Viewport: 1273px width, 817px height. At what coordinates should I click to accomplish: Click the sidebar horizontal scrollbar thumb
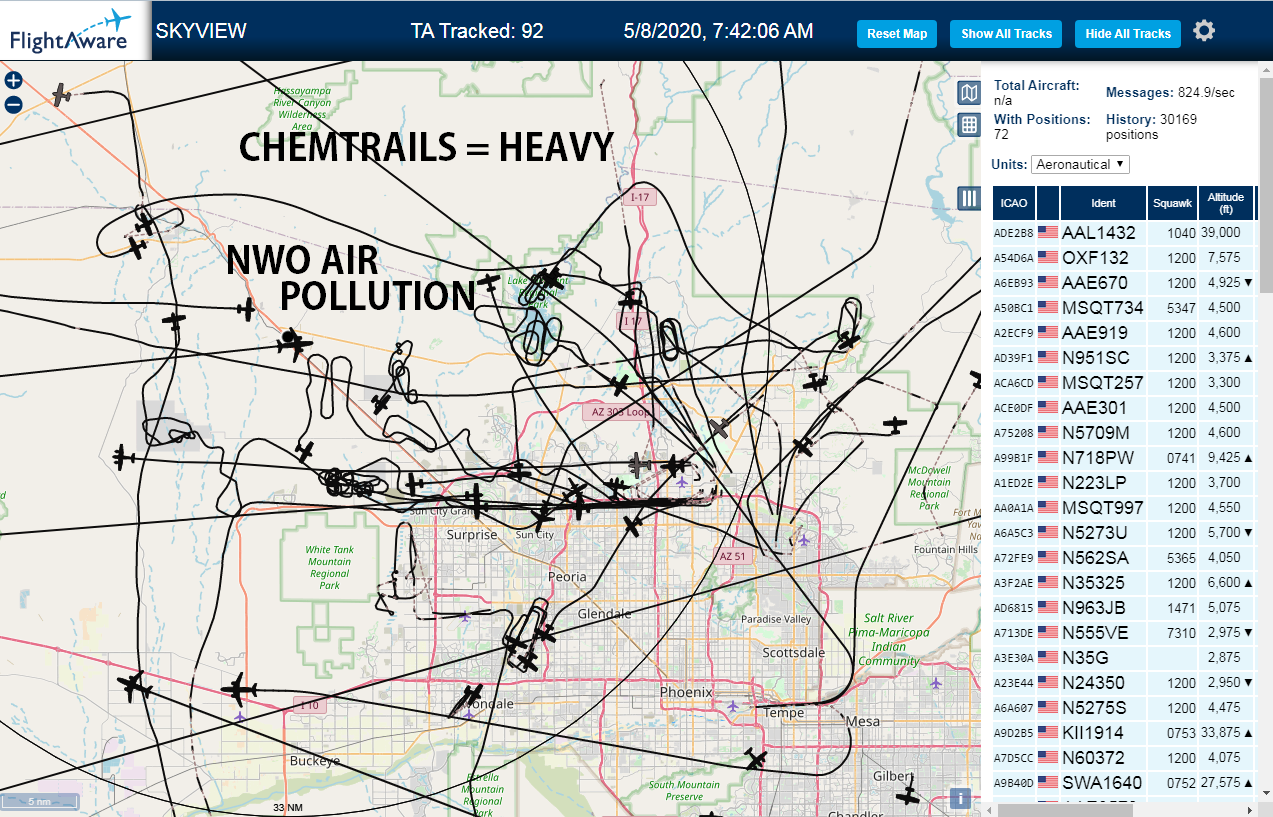(x=1064, y=809)
